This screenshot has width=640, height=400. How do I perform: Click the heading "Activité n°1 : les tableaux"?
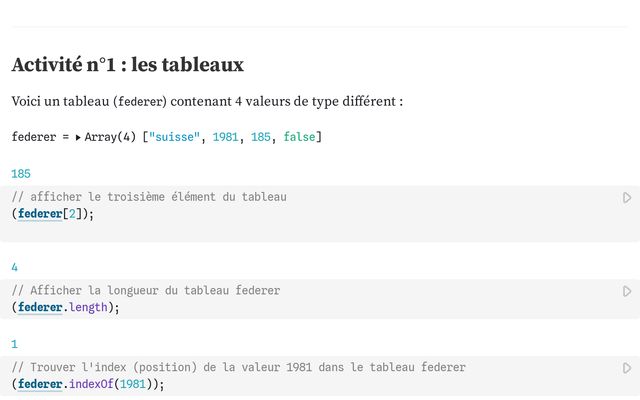[127, 65]
